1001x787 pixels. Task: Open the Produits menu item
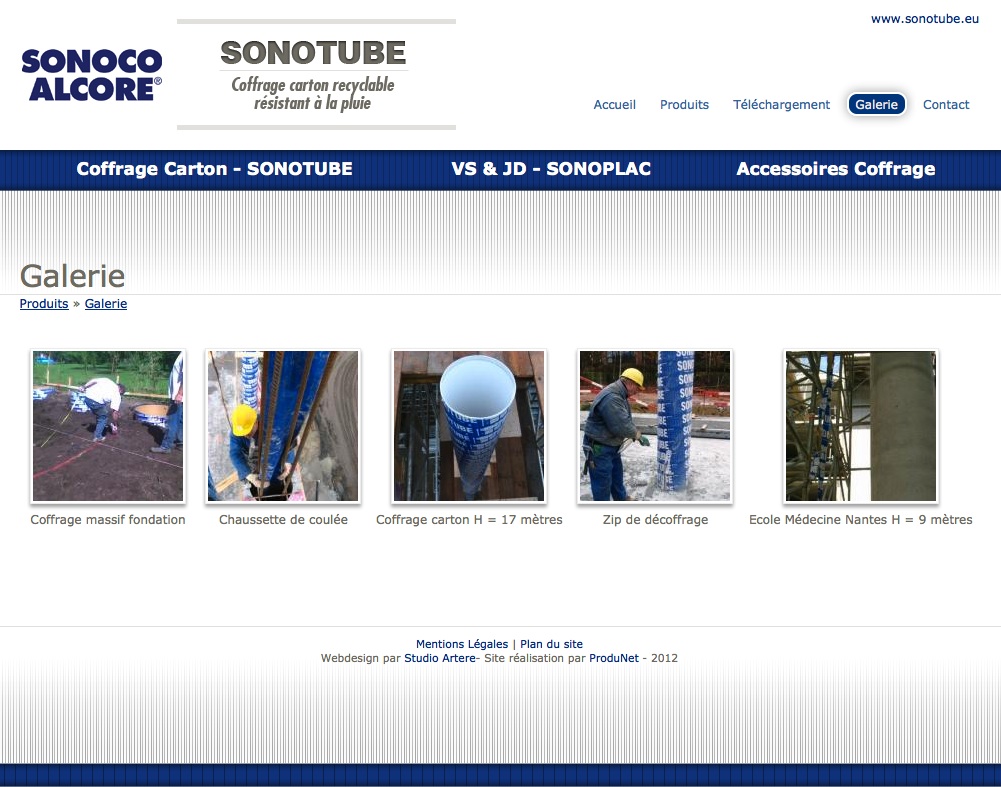tap(684, 104)
